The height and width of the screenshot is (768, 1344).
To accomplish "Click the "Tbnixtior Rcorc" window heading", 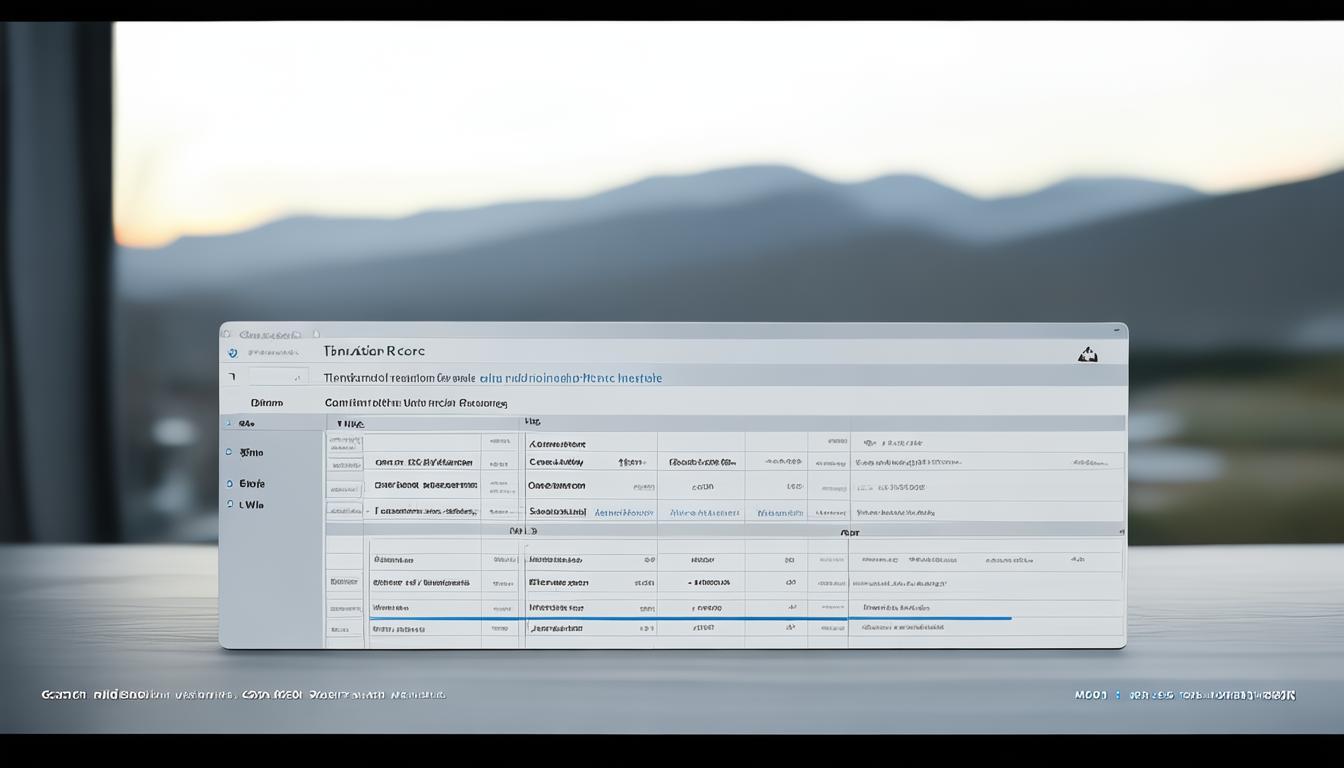I will (374, 352).
